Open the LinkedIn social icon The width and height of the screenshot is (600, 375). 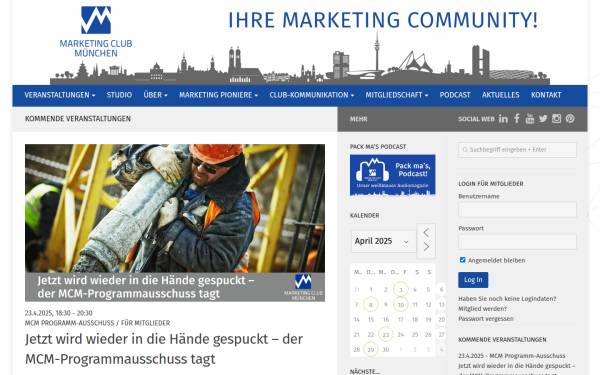pos(503,119)
